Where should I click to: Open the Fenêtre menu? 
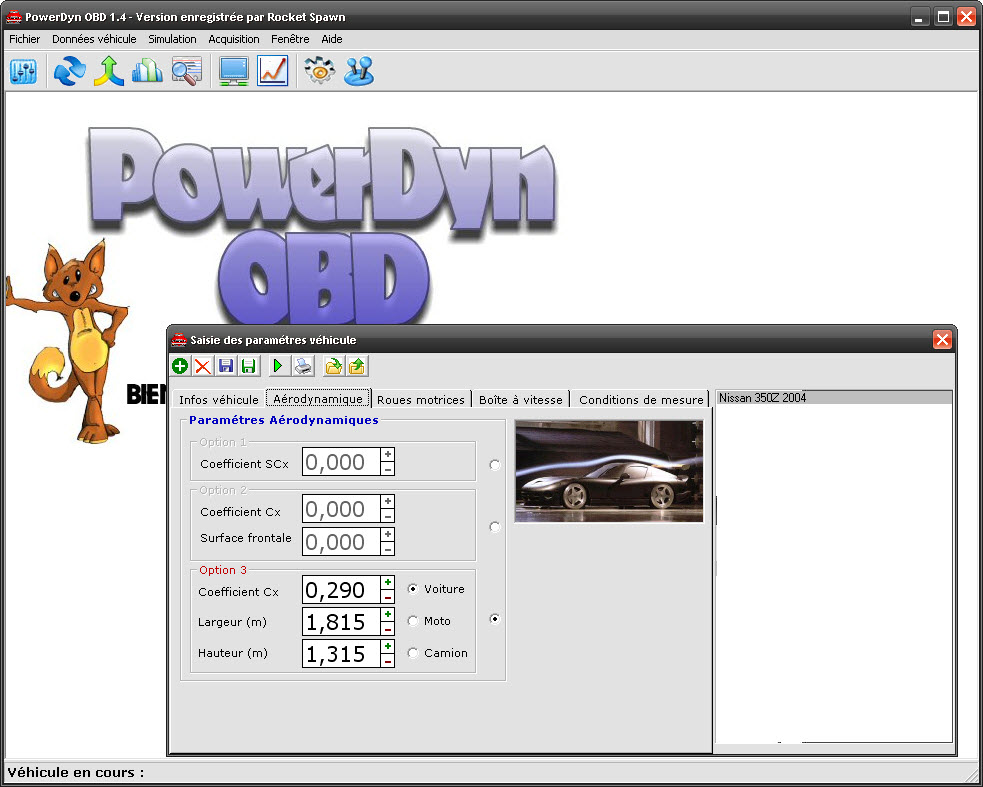click(290, 39)
